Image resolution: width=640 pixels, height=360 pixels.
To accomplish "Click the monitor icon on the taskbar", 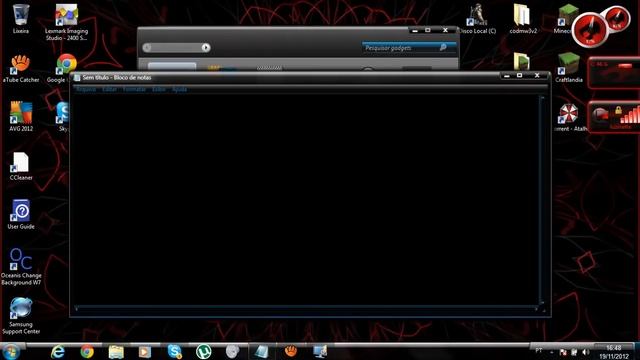I will point(320,351).
